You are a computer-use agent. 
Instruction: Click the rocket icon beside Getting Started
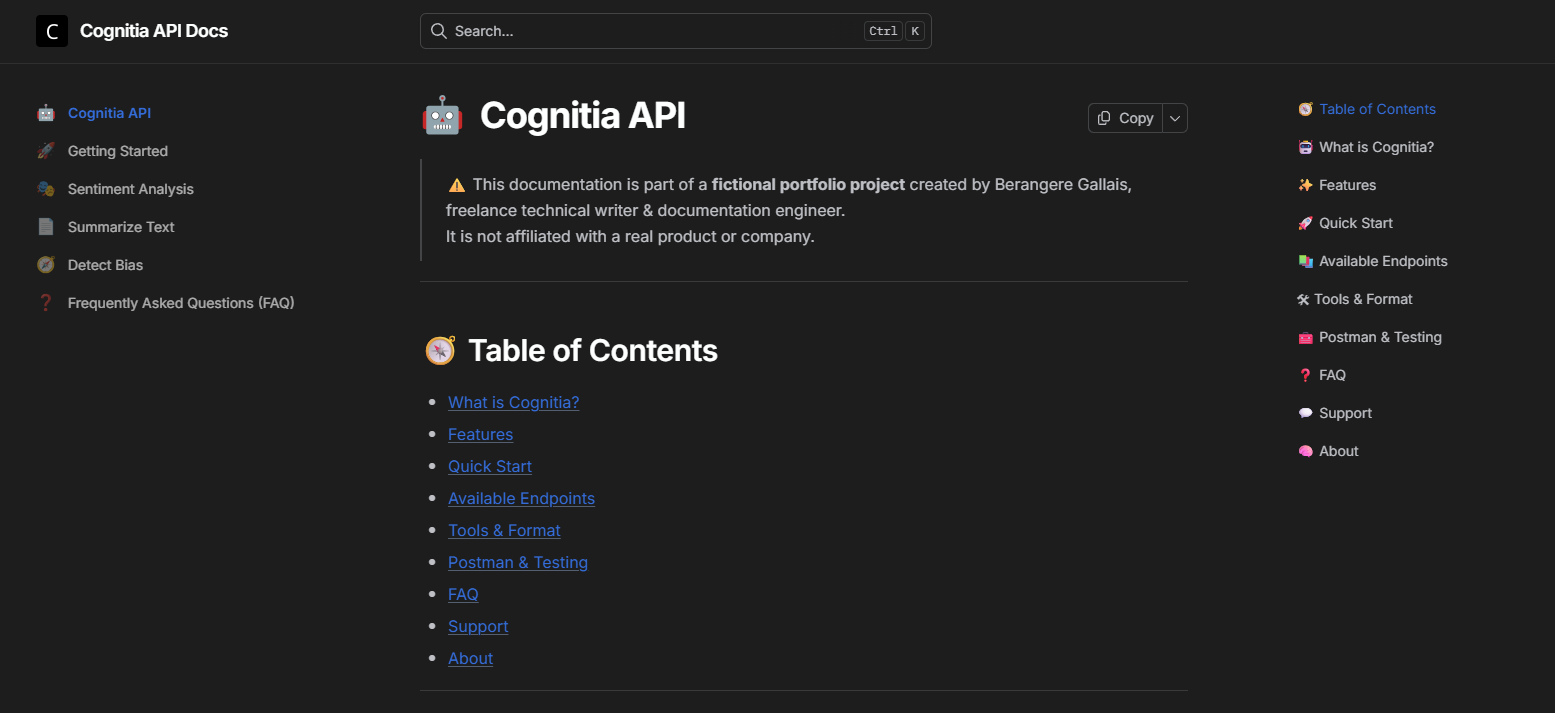45,151
